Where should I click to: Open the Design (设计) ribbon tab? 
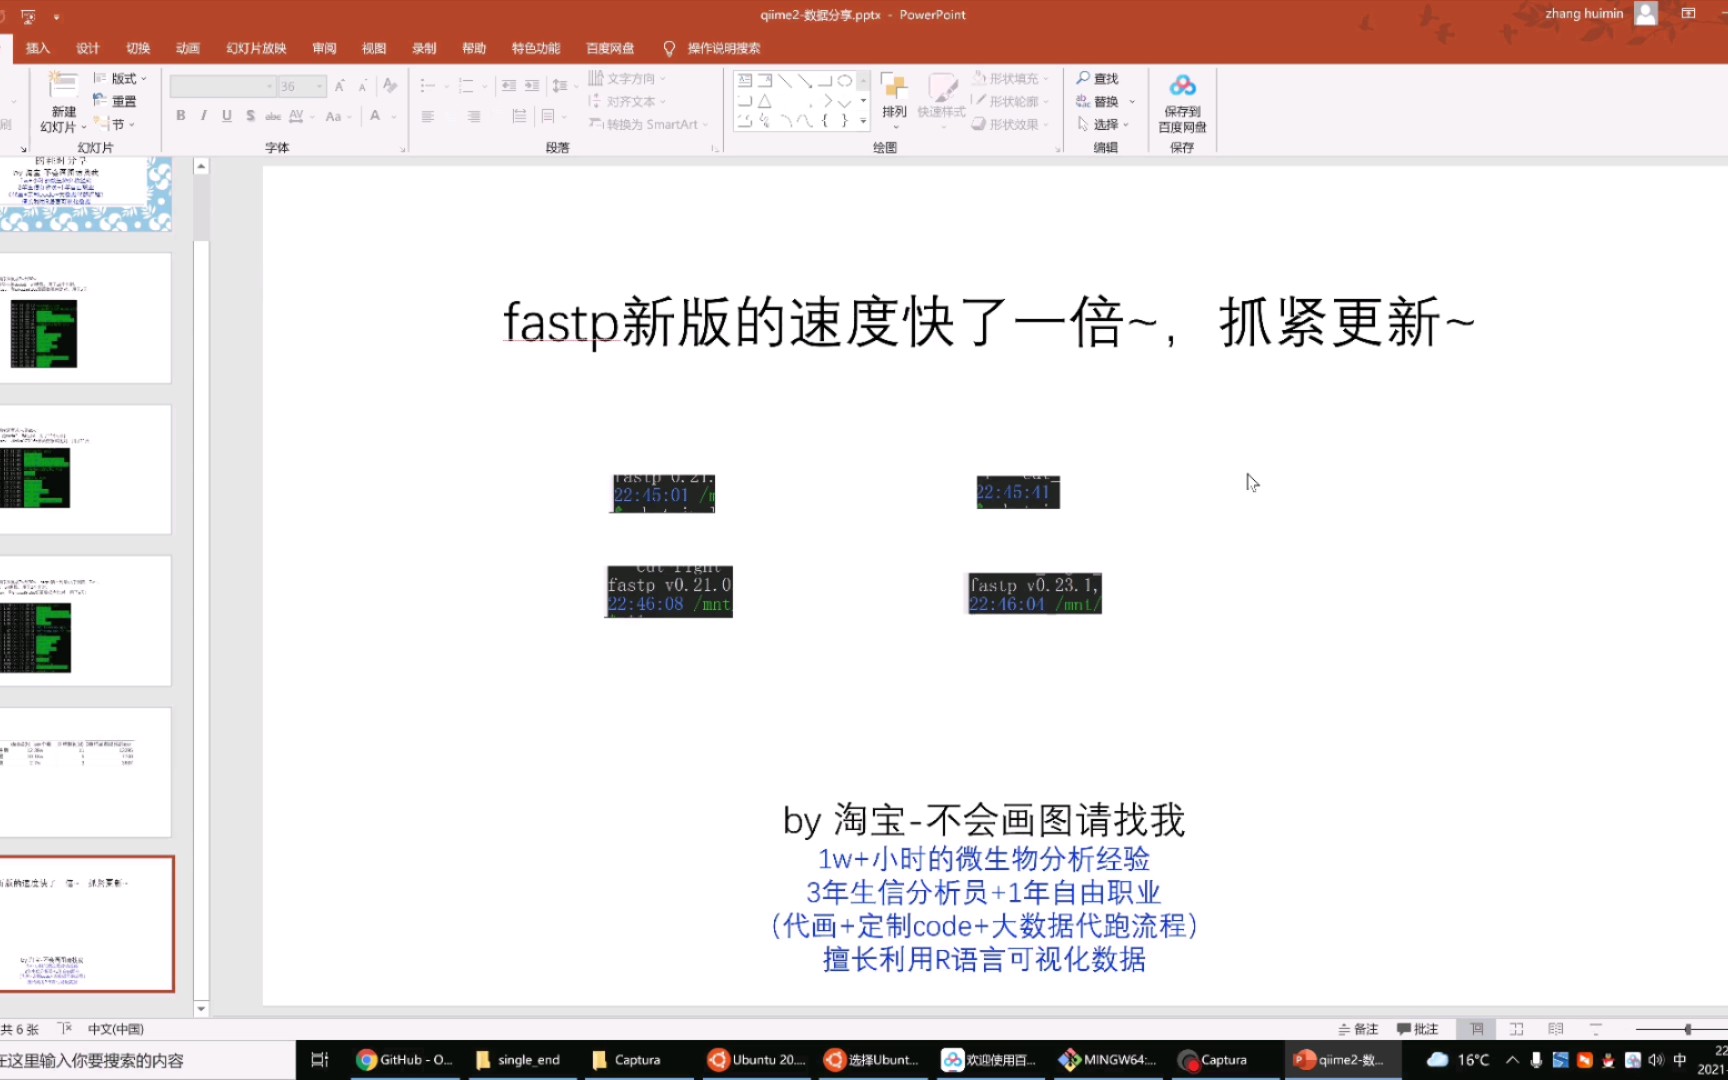coord(88,48)
